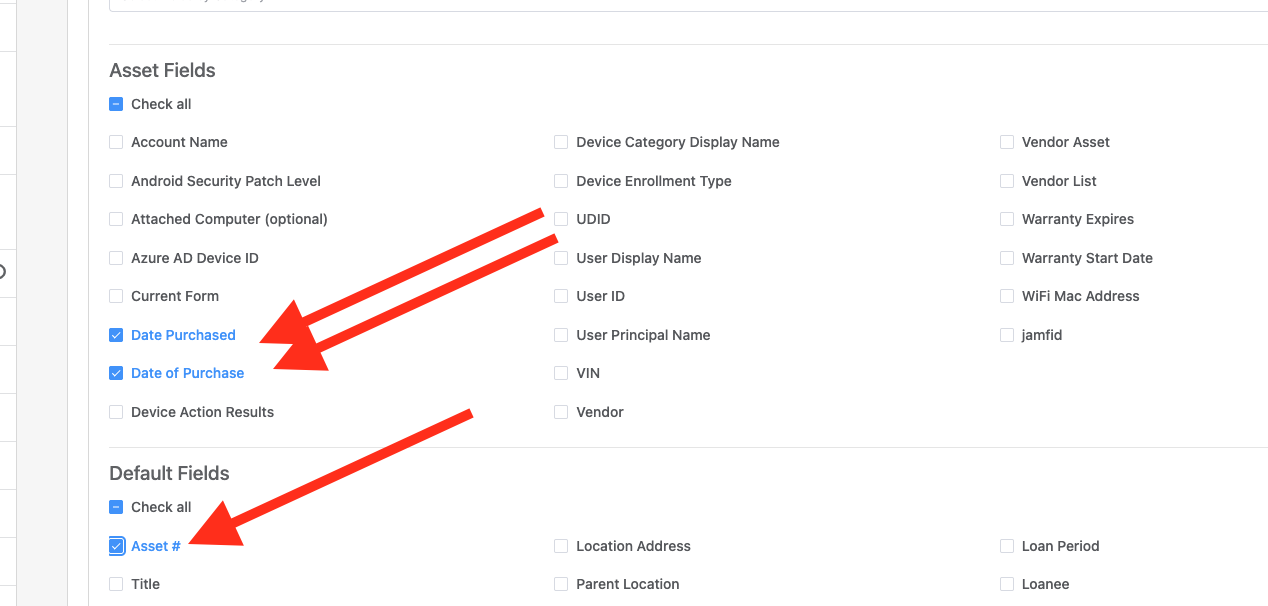Toggle the VIN checkbox
Viewport: 1268px width, 606px height.
pyautogui.click(x=561, y=373)
